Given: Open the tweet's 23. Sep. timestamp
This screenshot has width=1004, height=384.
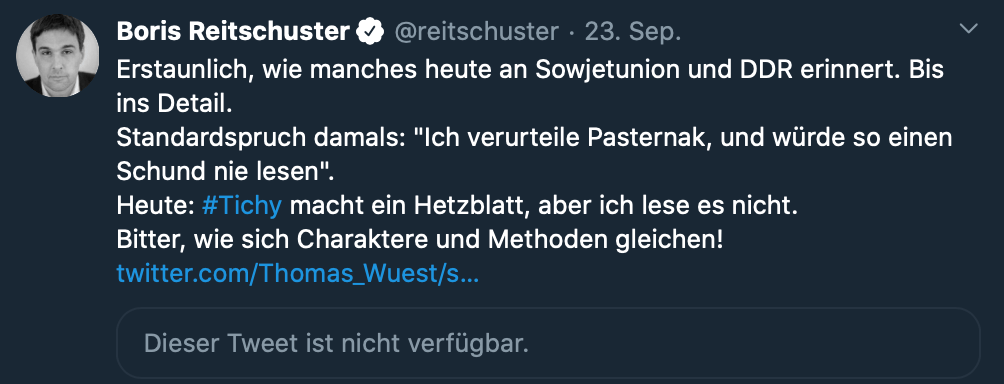Looking at the screenshot, I should pyautogui.click(x=633, y=31).
